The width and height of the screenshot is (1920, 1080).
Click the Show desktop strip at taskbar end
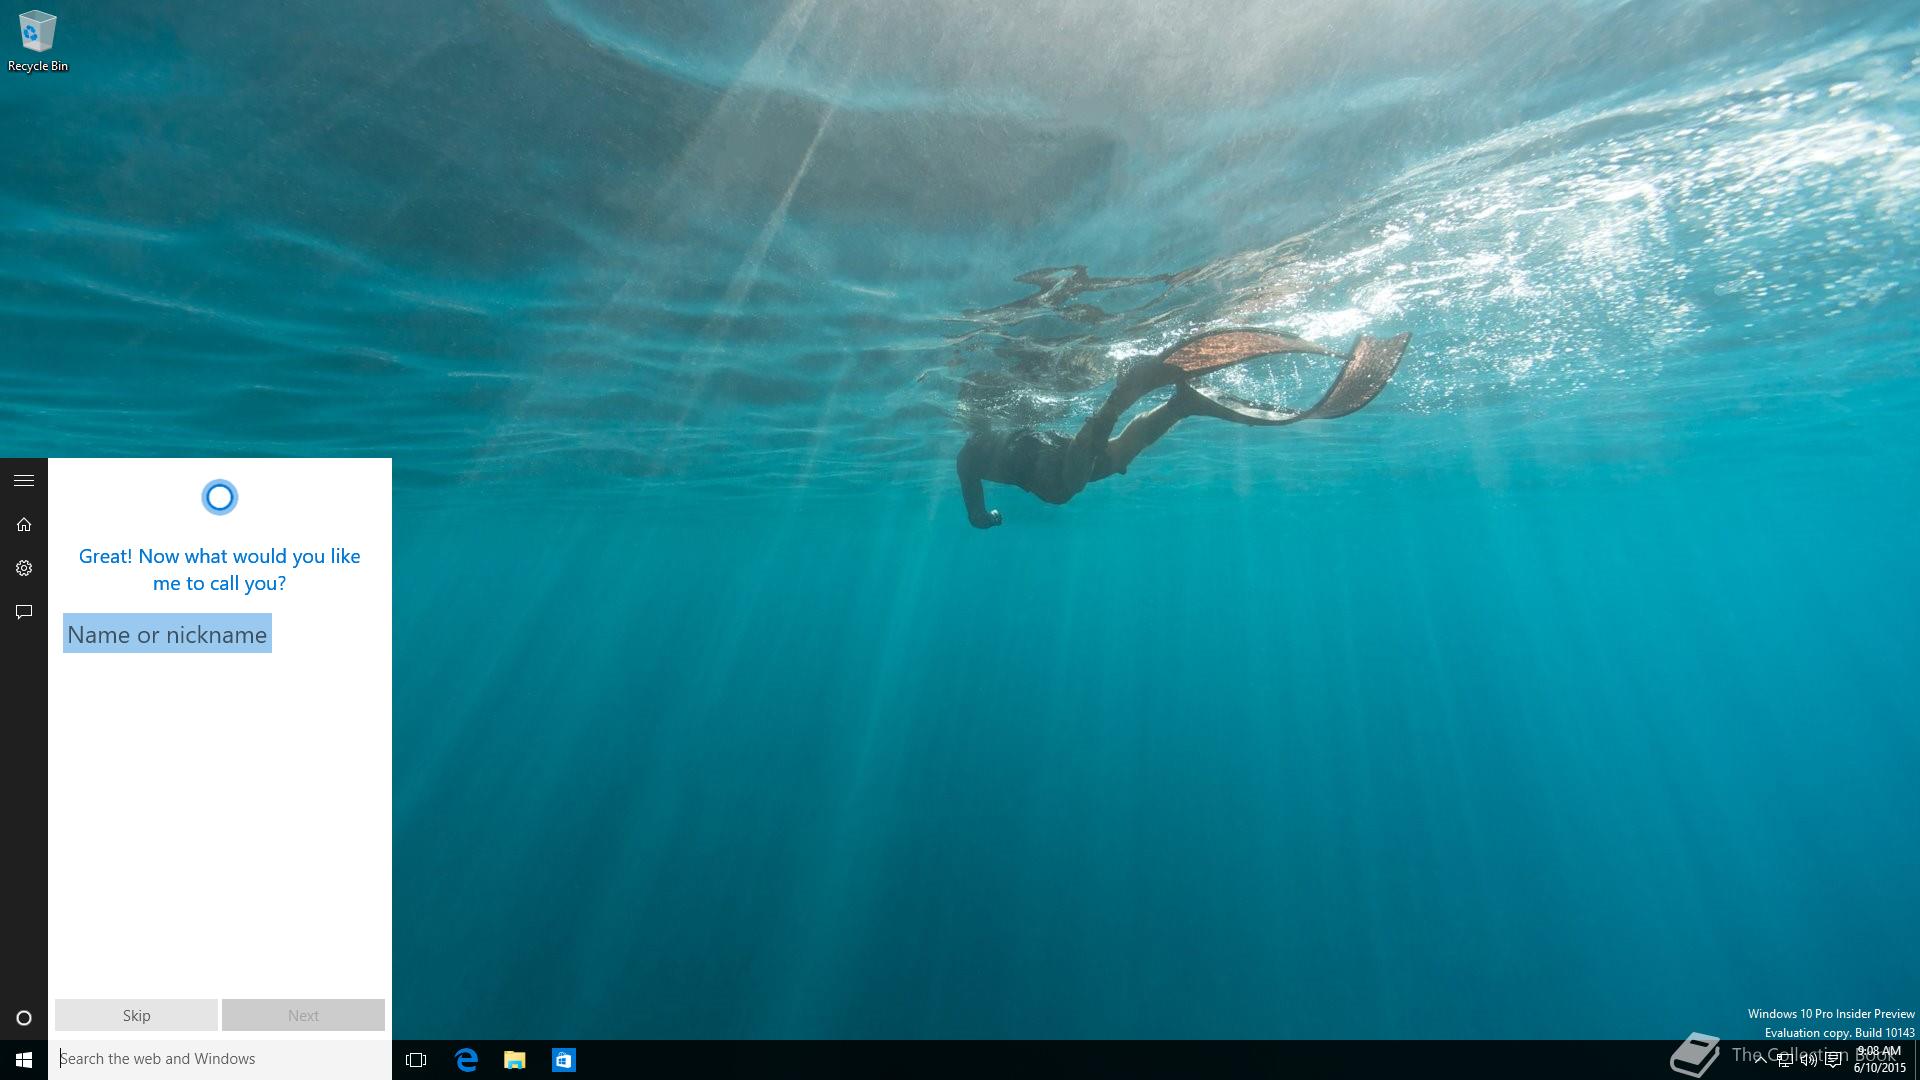(x=1916, y=1060)
